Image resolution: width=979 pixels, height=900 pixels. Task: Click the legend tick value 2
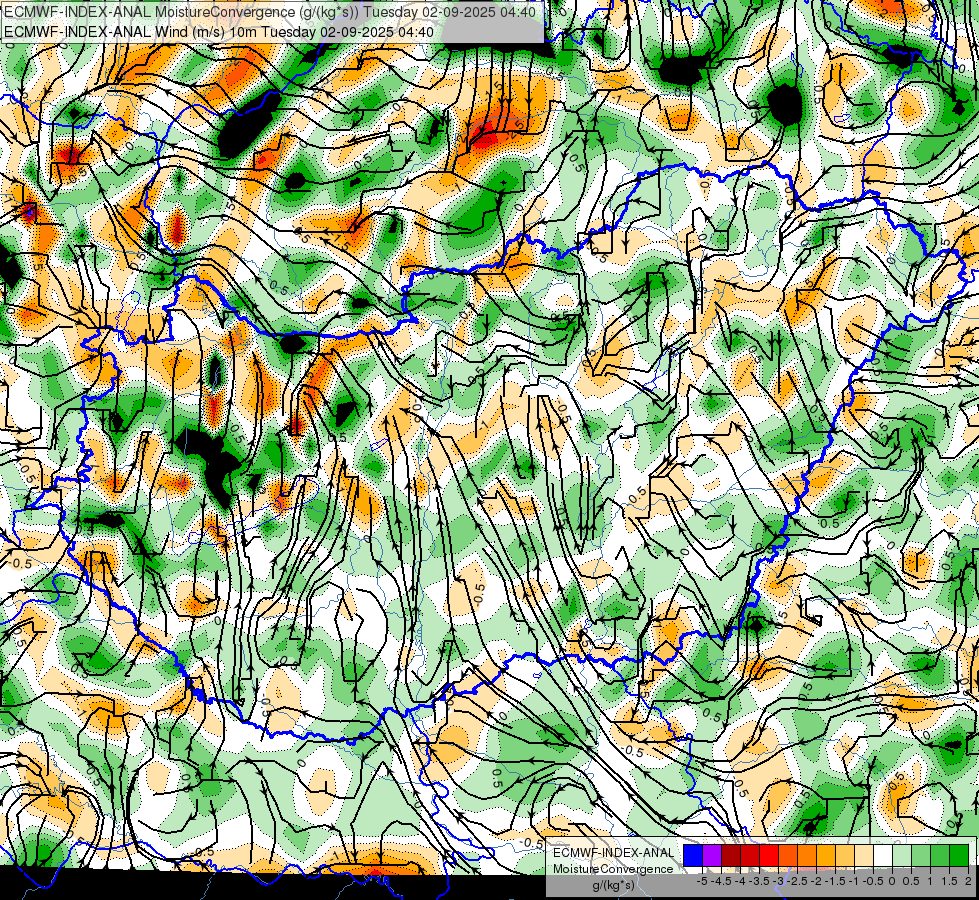(x=968, y=881)
